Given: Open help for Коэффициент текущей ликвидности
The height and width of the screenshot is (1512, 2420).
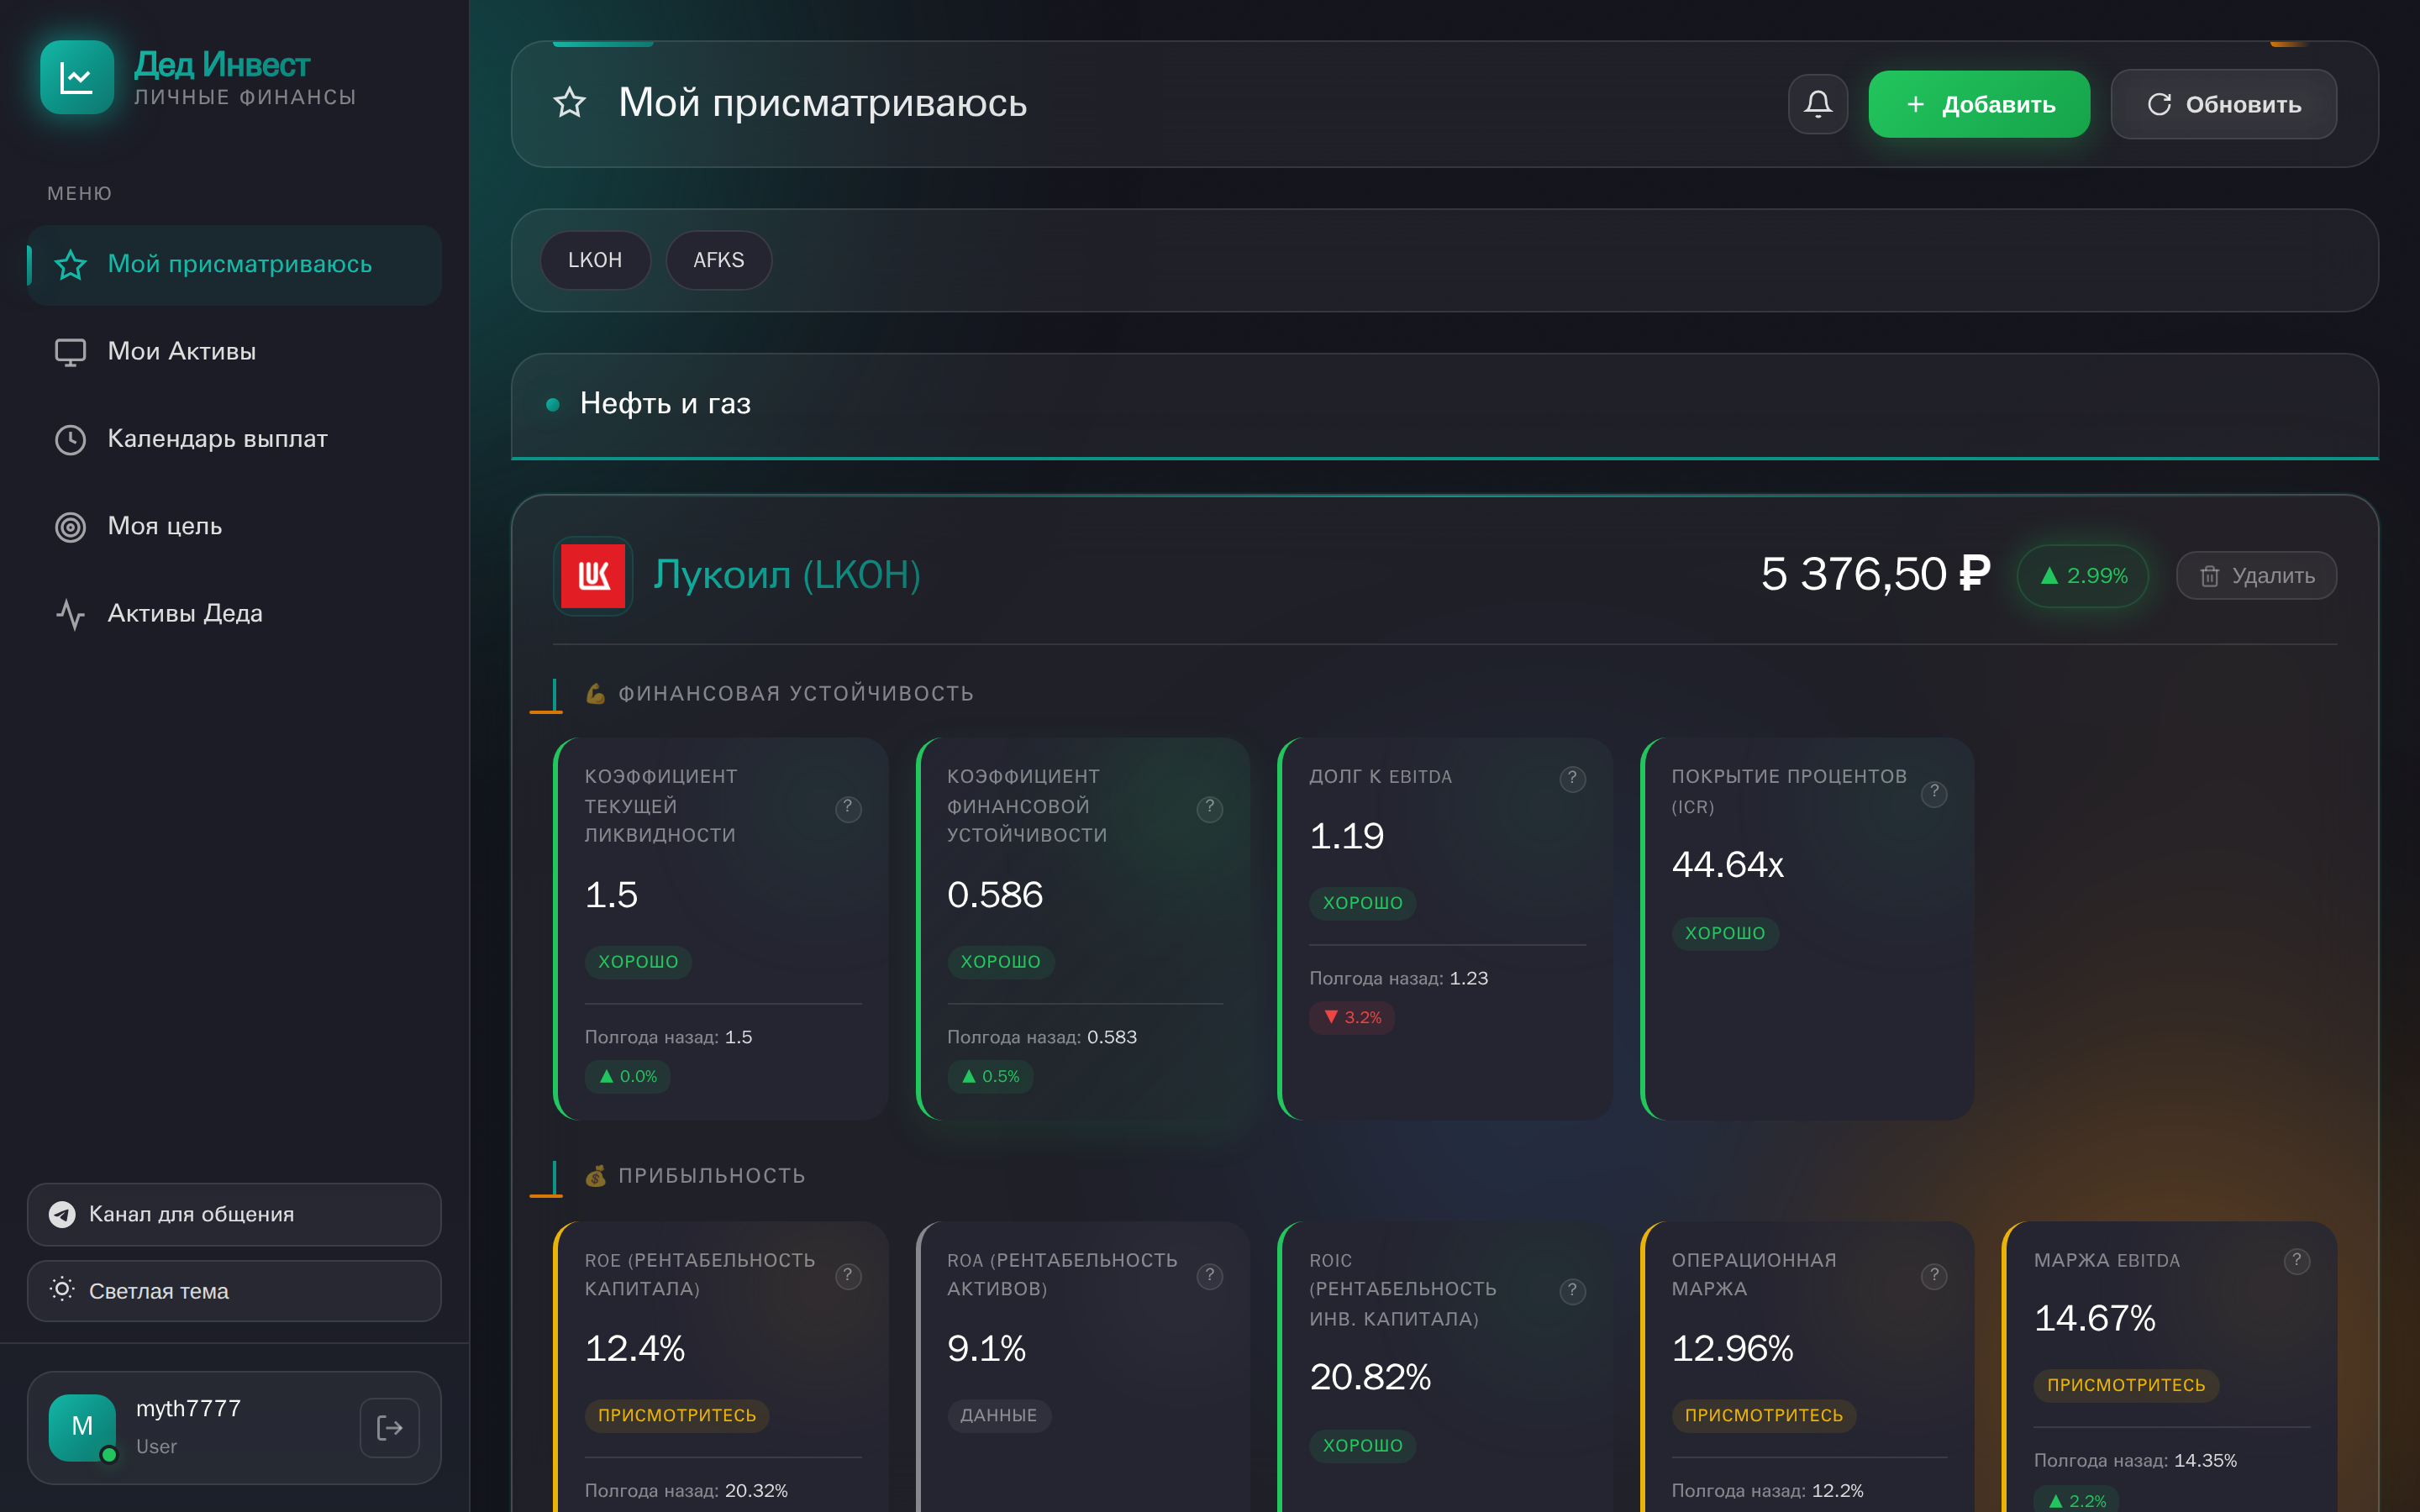Looking at the screenshot, I should (848, 807).
